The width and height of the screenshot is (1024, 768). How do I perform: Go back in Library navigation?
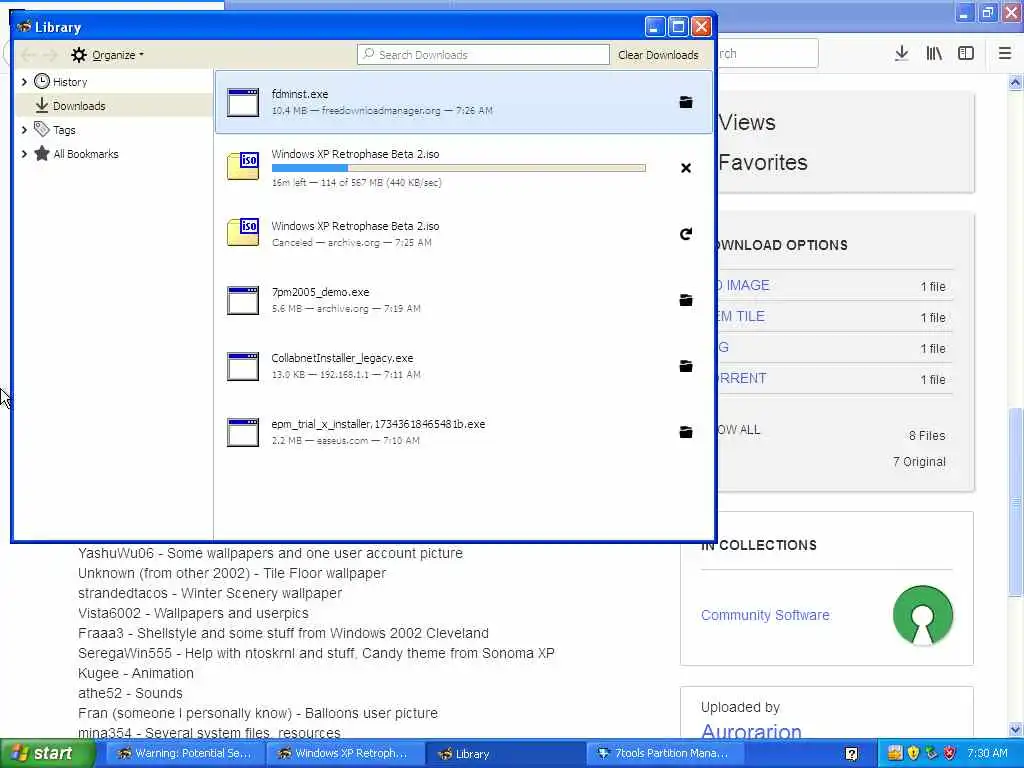pyautogui.click(x=29, y=55)
